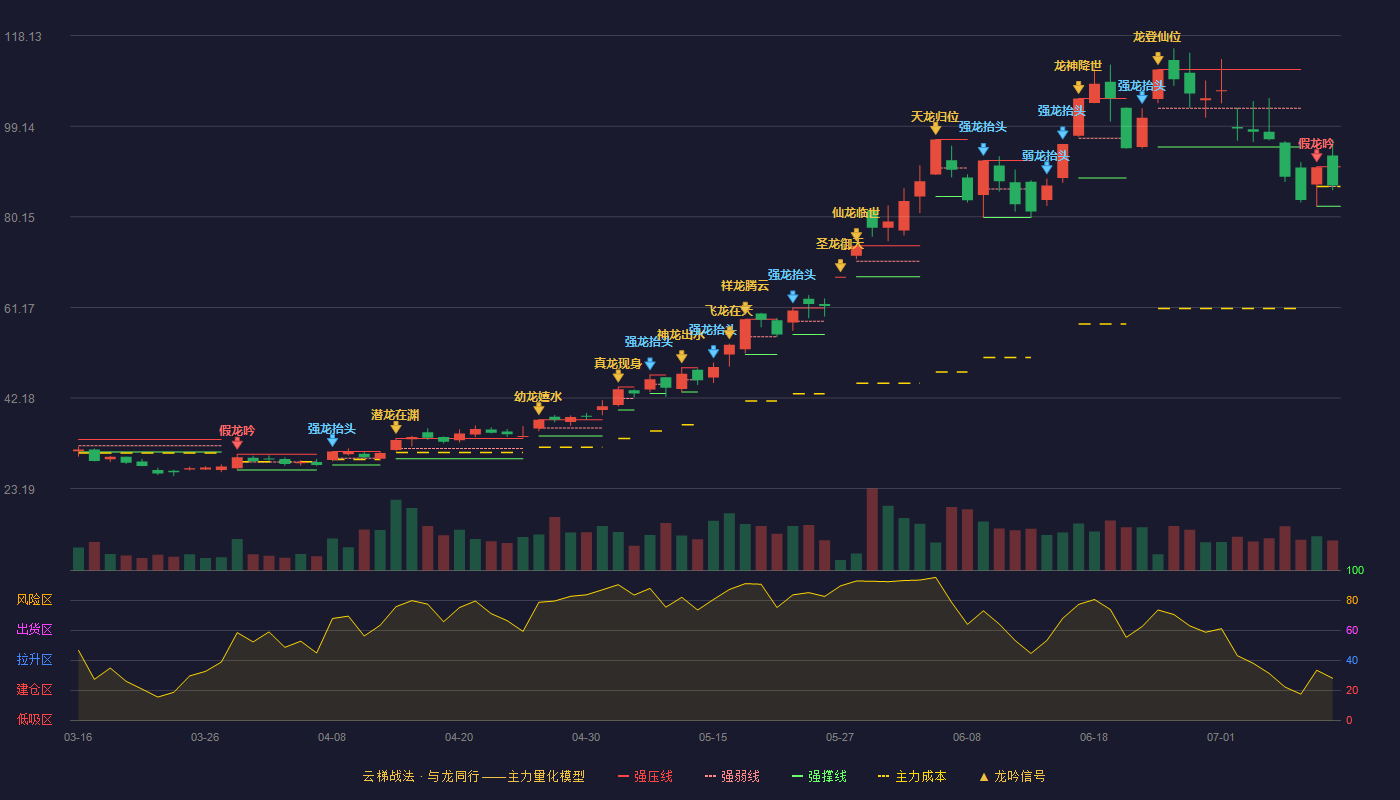Viewport: 1400px width, 800px height.
Task: Click the 假龙吟 marker near 03-26
Action: click(x=237, y=443)
